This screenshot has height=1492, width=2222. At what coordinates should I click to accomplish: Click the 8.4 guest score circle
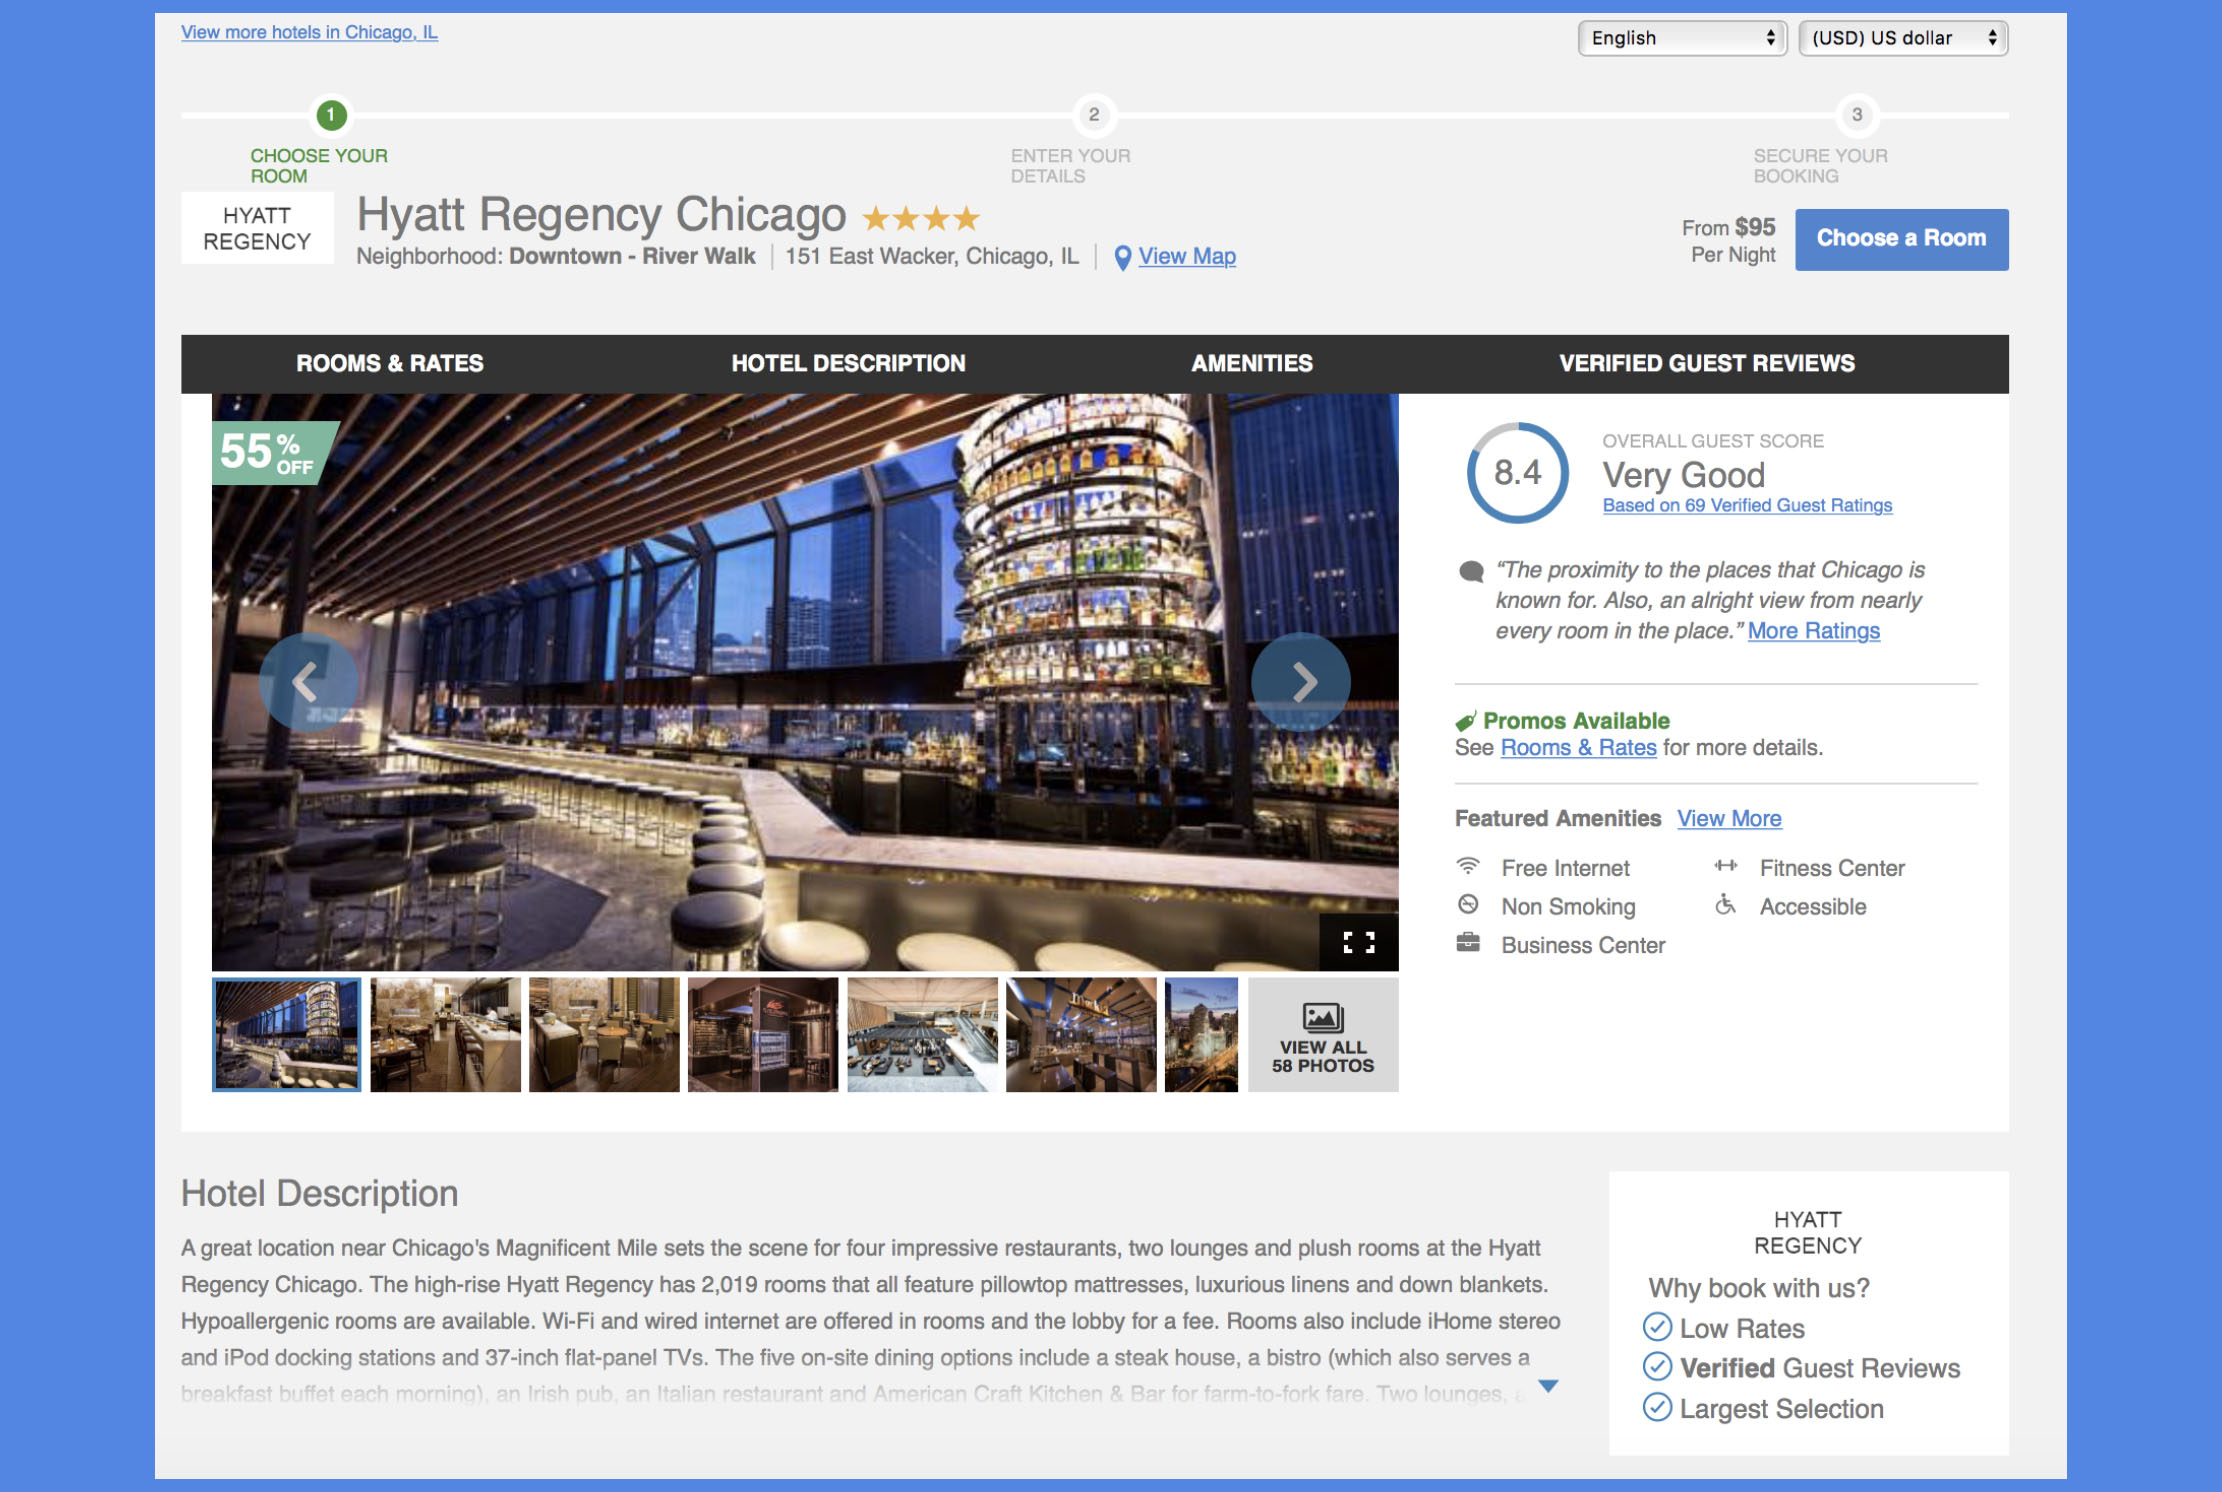tap(1518, 473)
